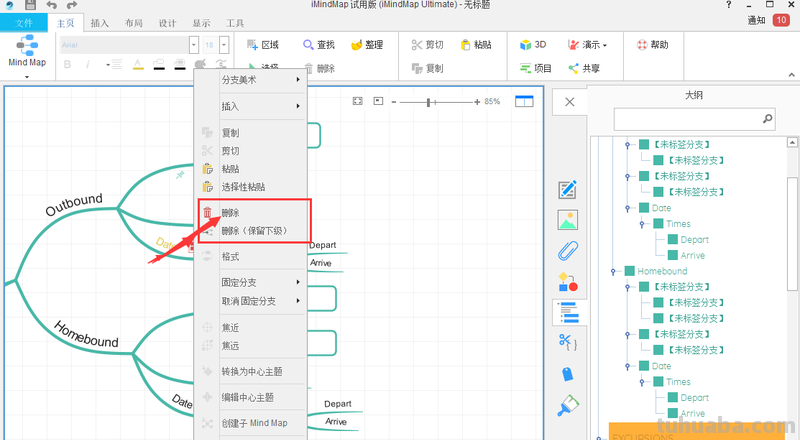Viewport: 800px width, 440px height.
Task: Toggle the split view icon beside 85%
Action: pos(524,102)
